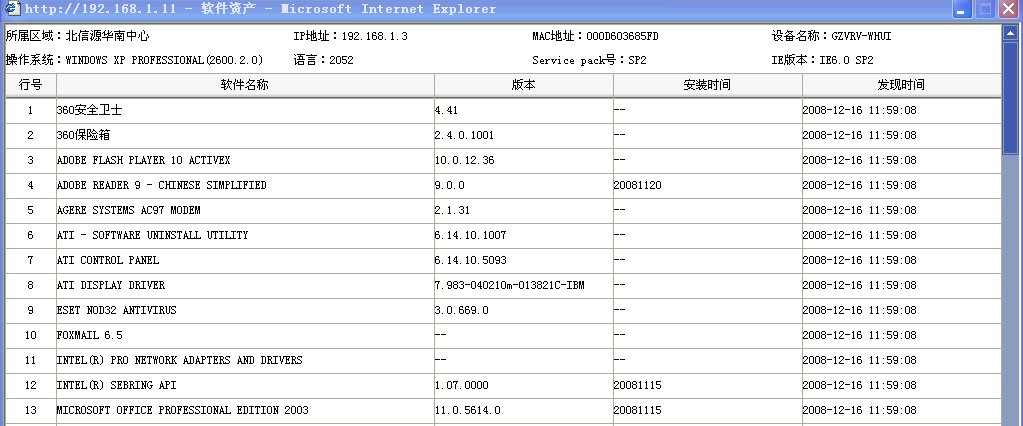Click the Service pack号 SP2 text
This screenshot has height=426, width=1023.
589,60
